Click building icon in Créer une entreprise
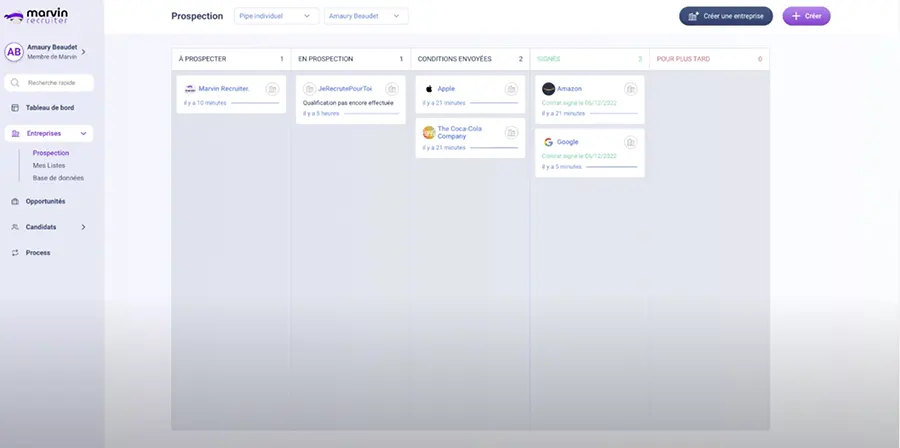This screenshot has height=448, width=900. [693, 16]
